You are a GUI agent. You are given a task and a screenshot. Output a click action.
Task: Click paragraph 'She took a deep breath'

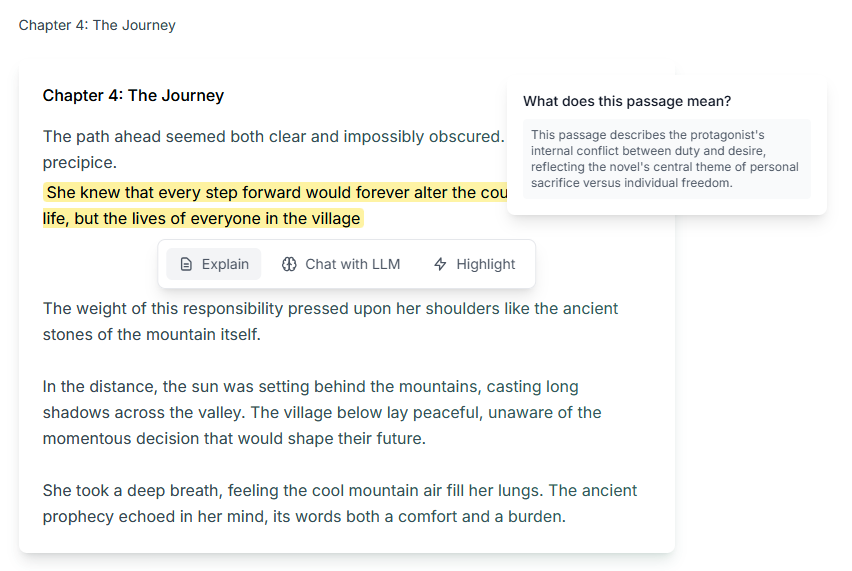pyautogui.click(x=340, y=503)
